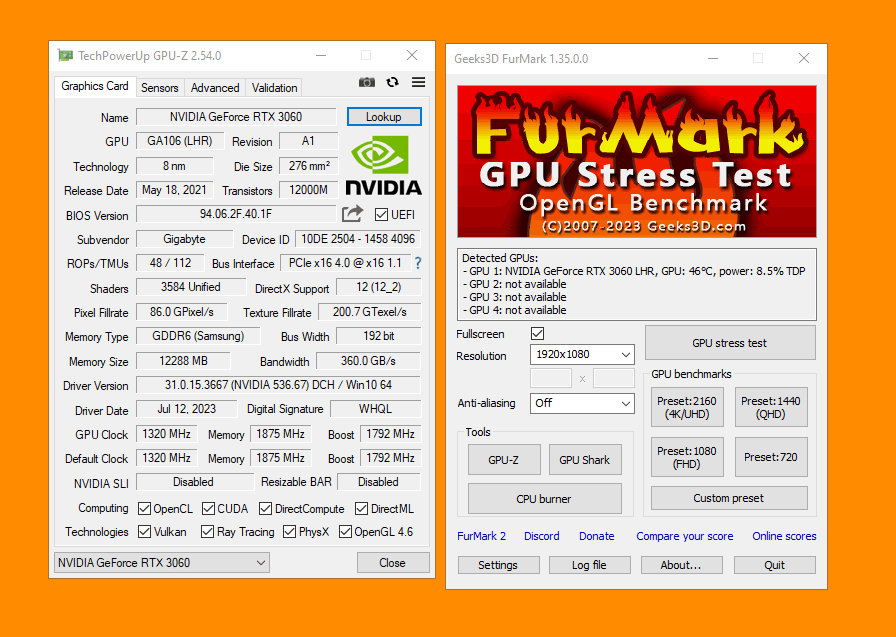
Task: Toggle the UEFI checkbox
Action: 381,215
